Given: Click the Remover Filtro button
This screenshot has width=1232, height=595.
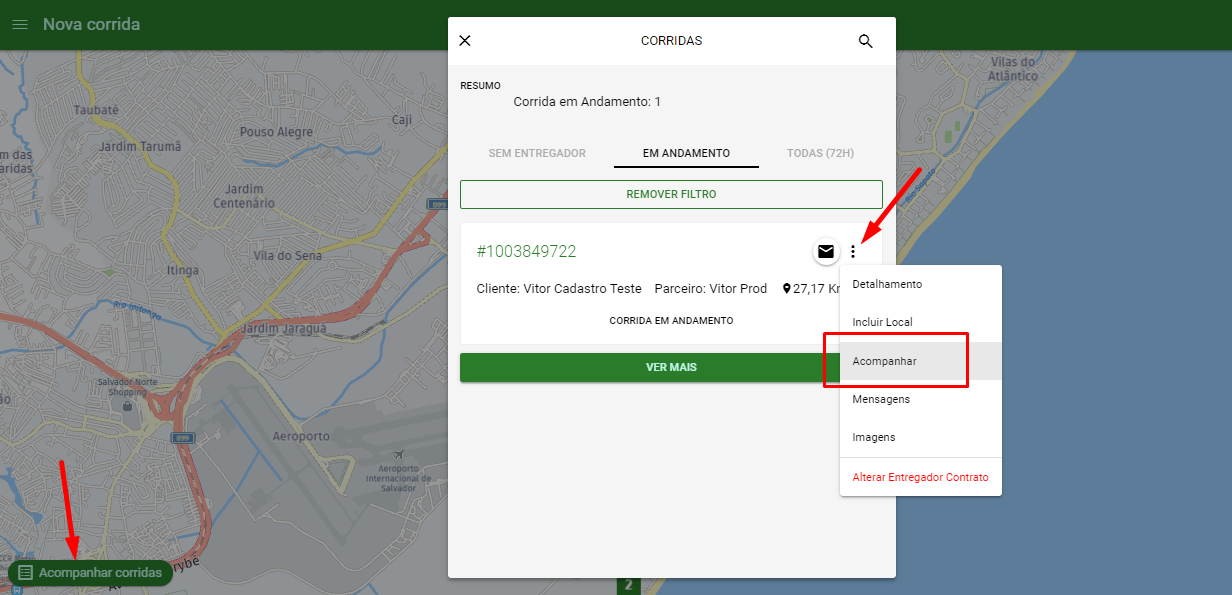Looking at the screenshot, I should [x=671, y=194].
